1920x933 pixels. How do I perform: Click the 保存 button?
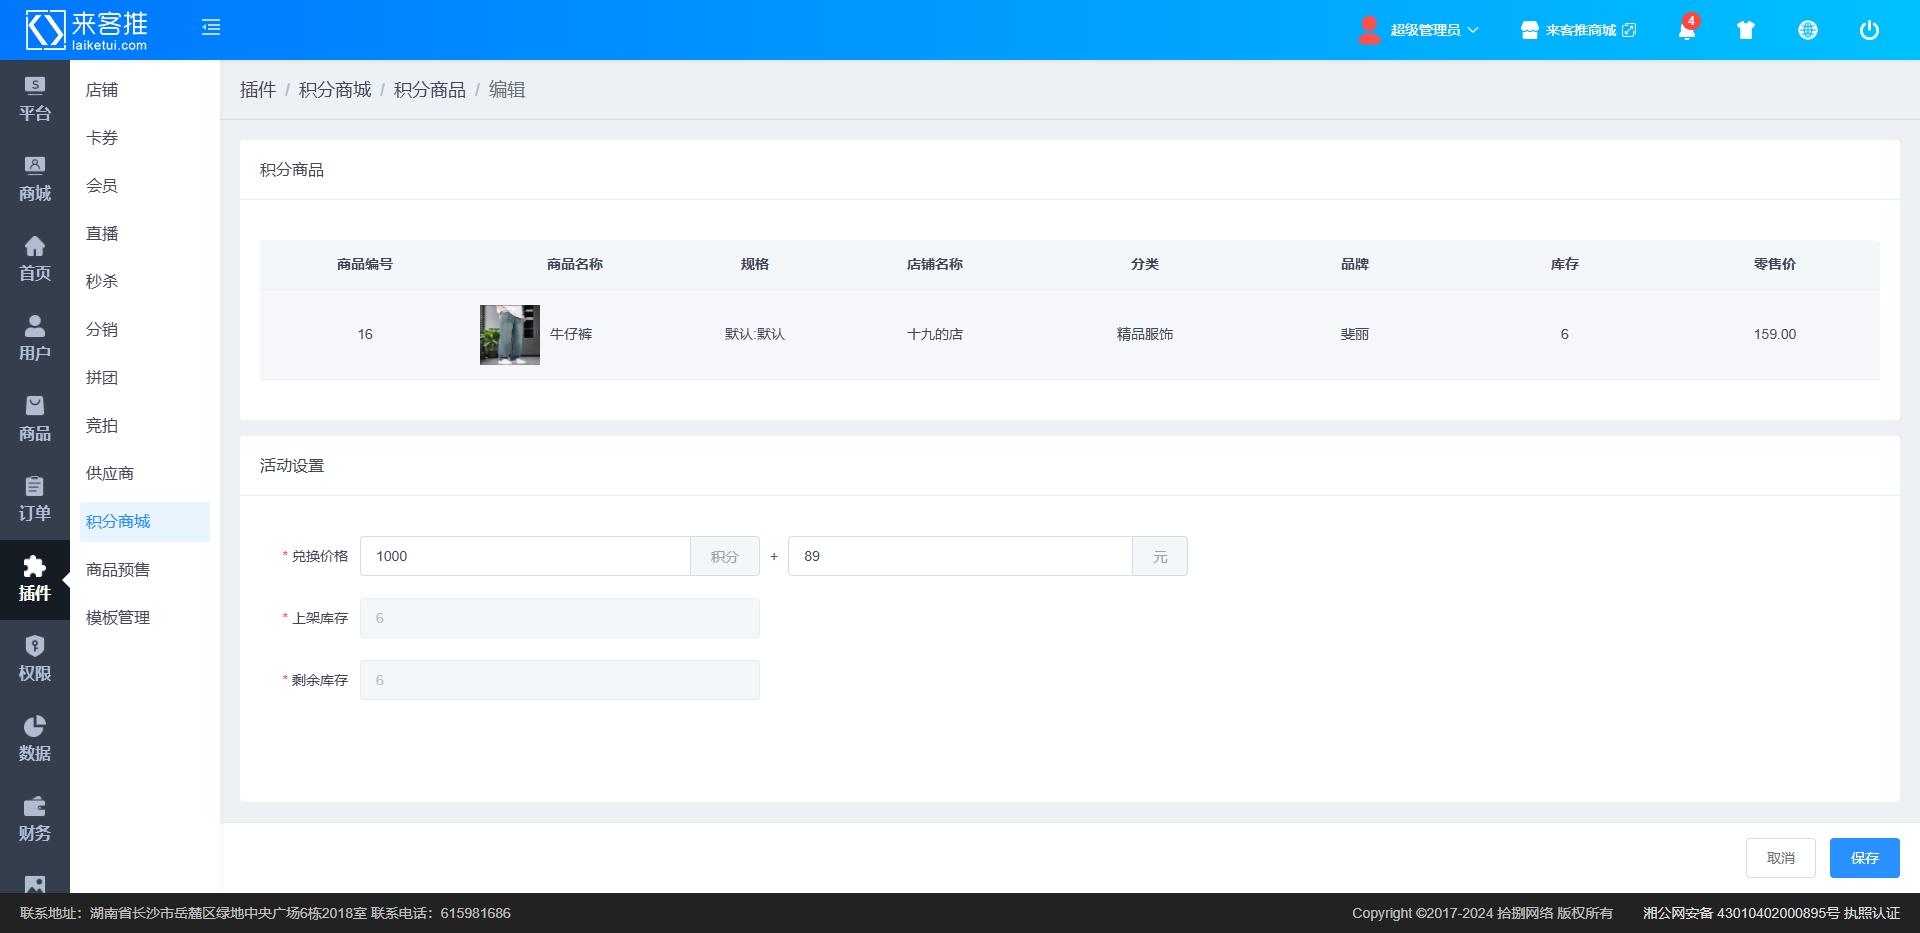point(1864,858)
